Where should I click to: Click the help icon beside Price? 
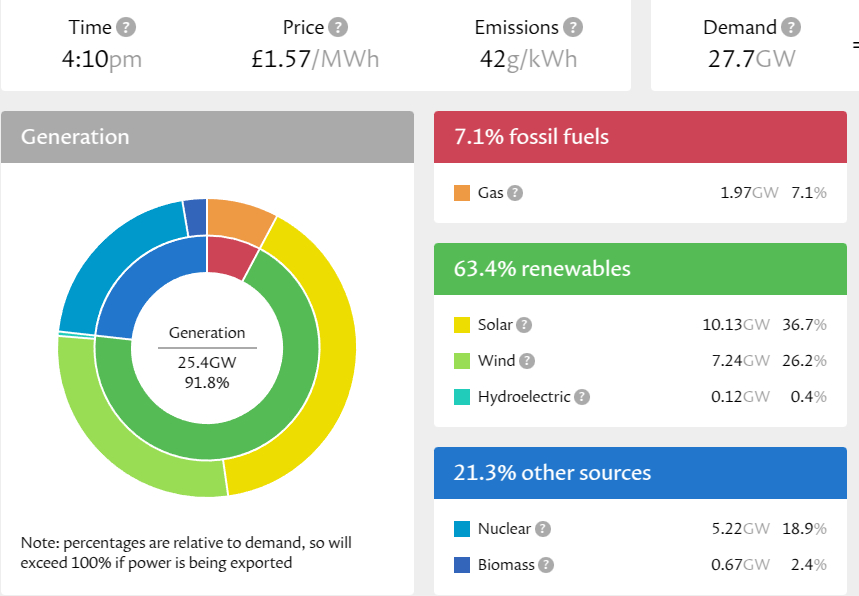point(339,28)
